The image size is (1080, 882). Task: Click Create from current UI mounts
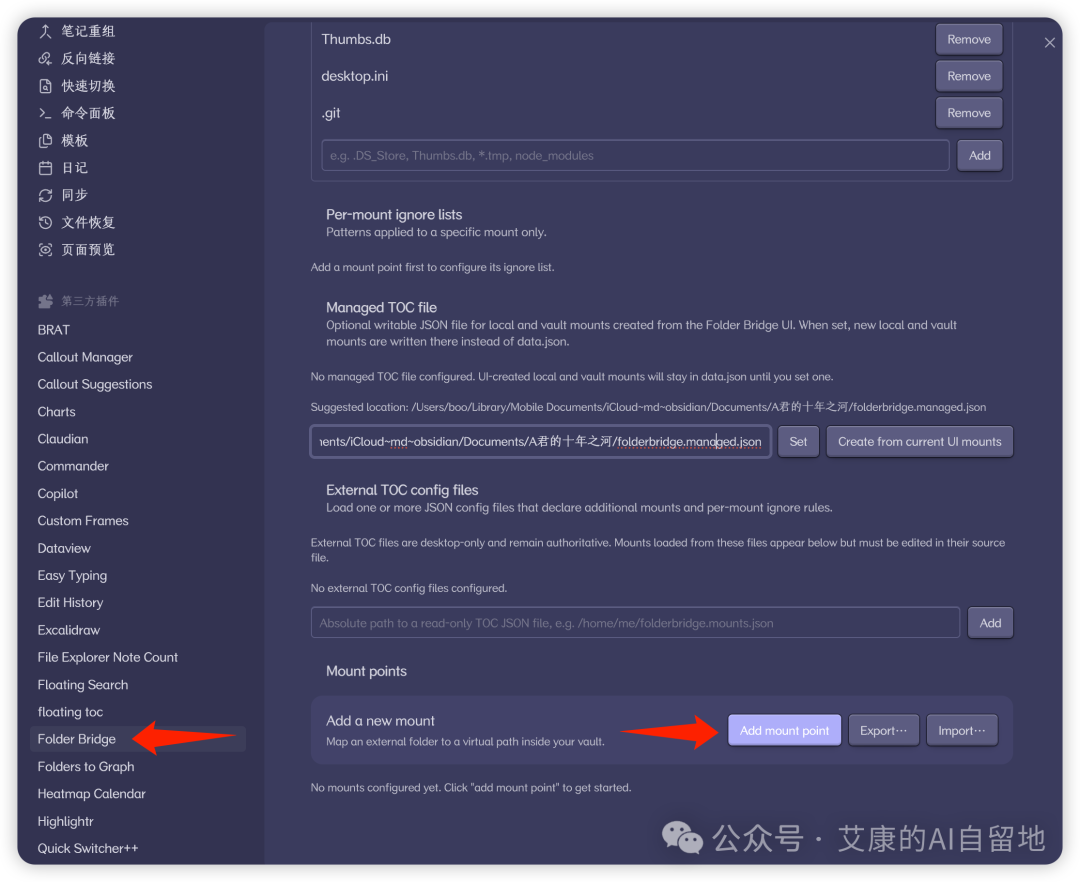point(920,441)
